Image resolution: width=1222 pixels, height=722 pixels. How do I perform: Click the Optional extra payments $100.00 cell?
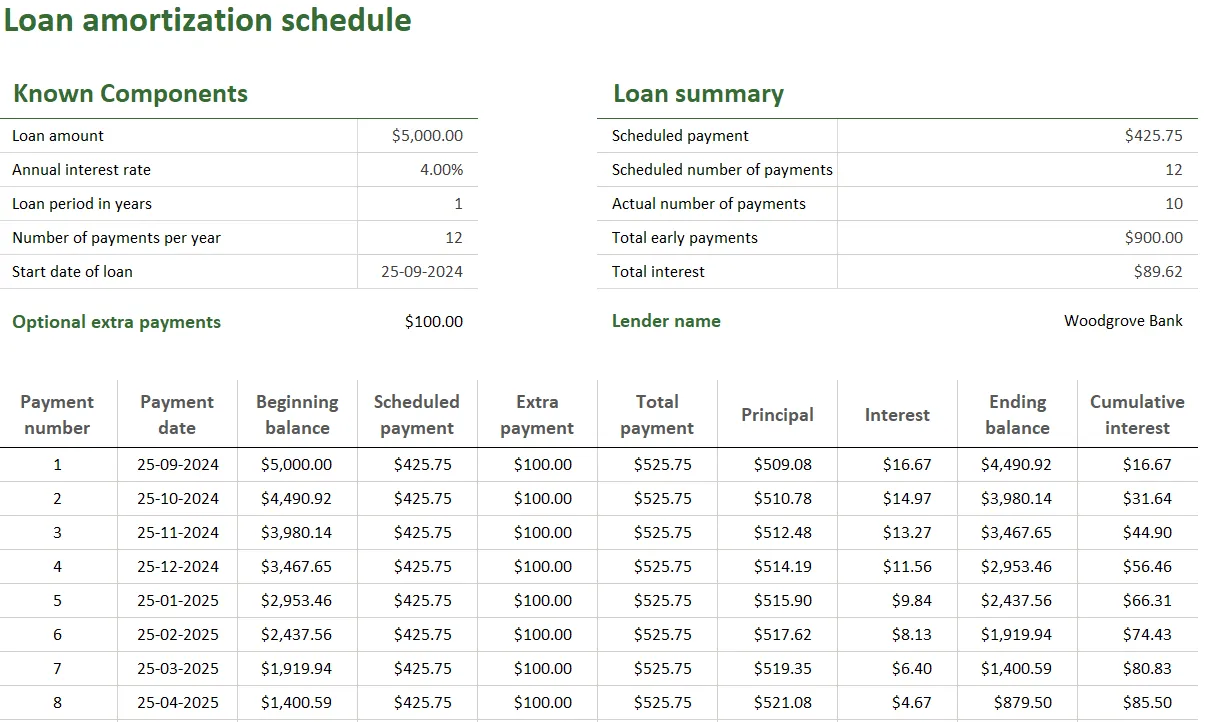418,322
